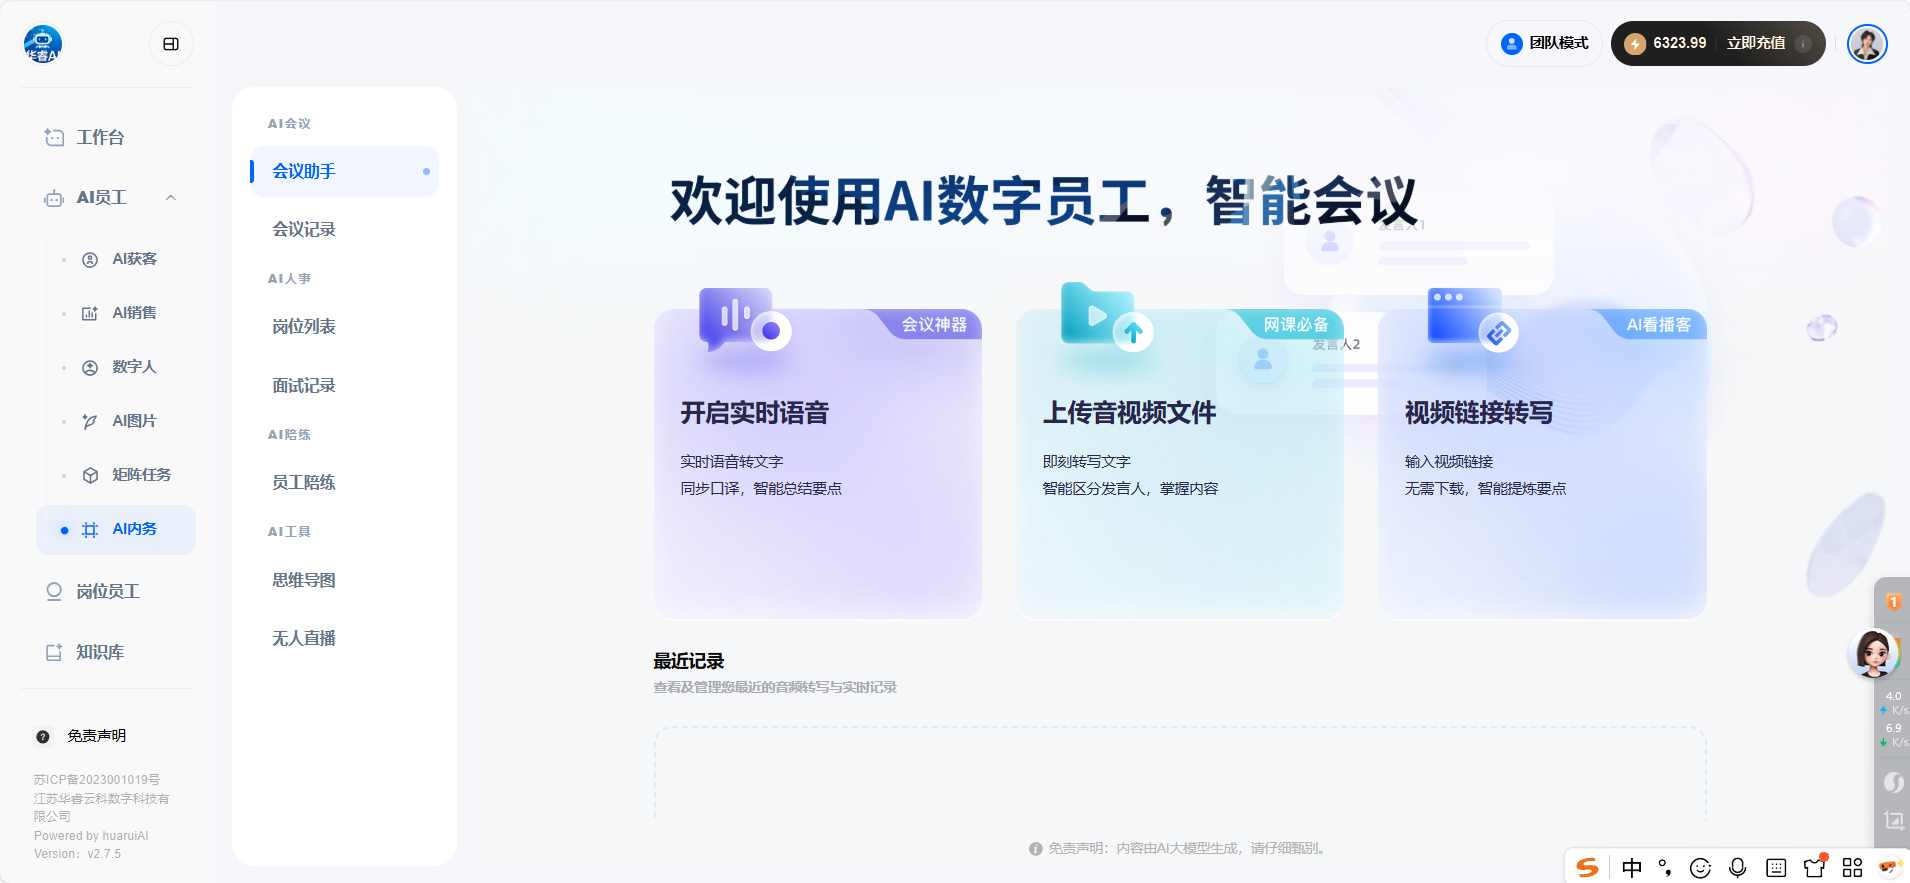
Task: Open 岗位列表 in the submenu
Action: tap(304, 327)
